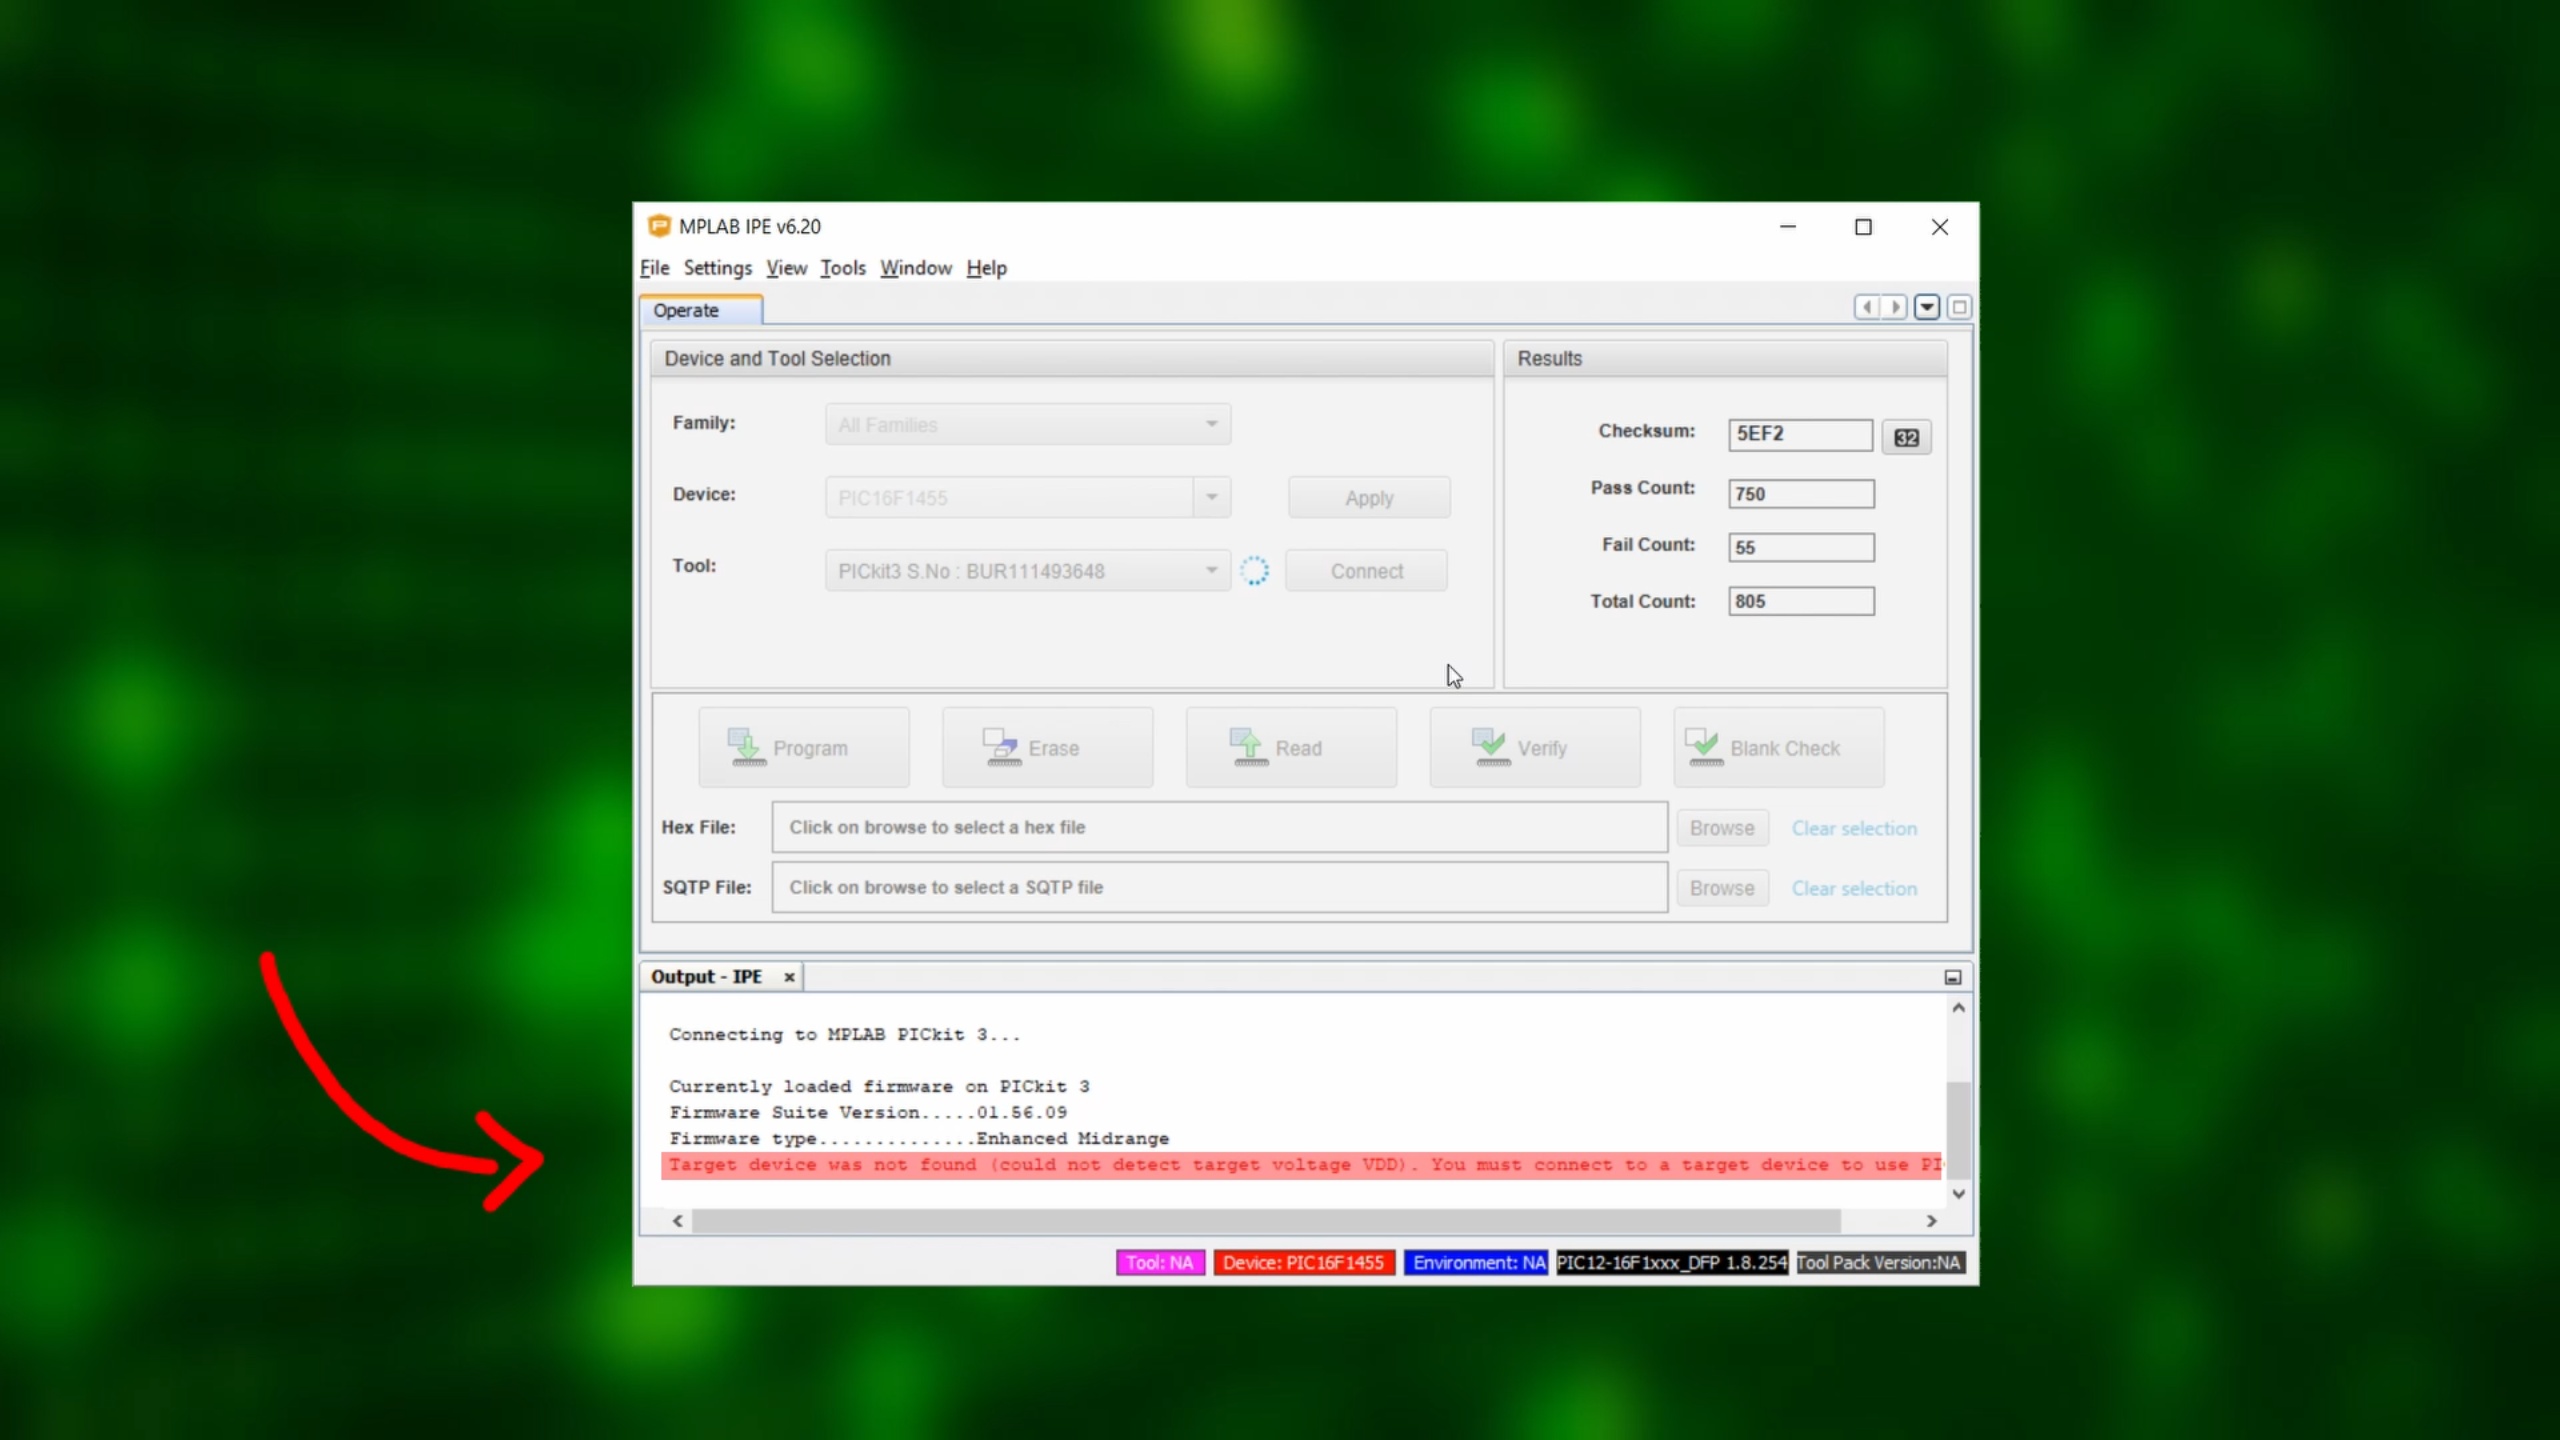Viewport: 2560px width, 1440px height.
Task: Click the Verify button icon
Action: pyautogui.click(x=1490, y=747)
